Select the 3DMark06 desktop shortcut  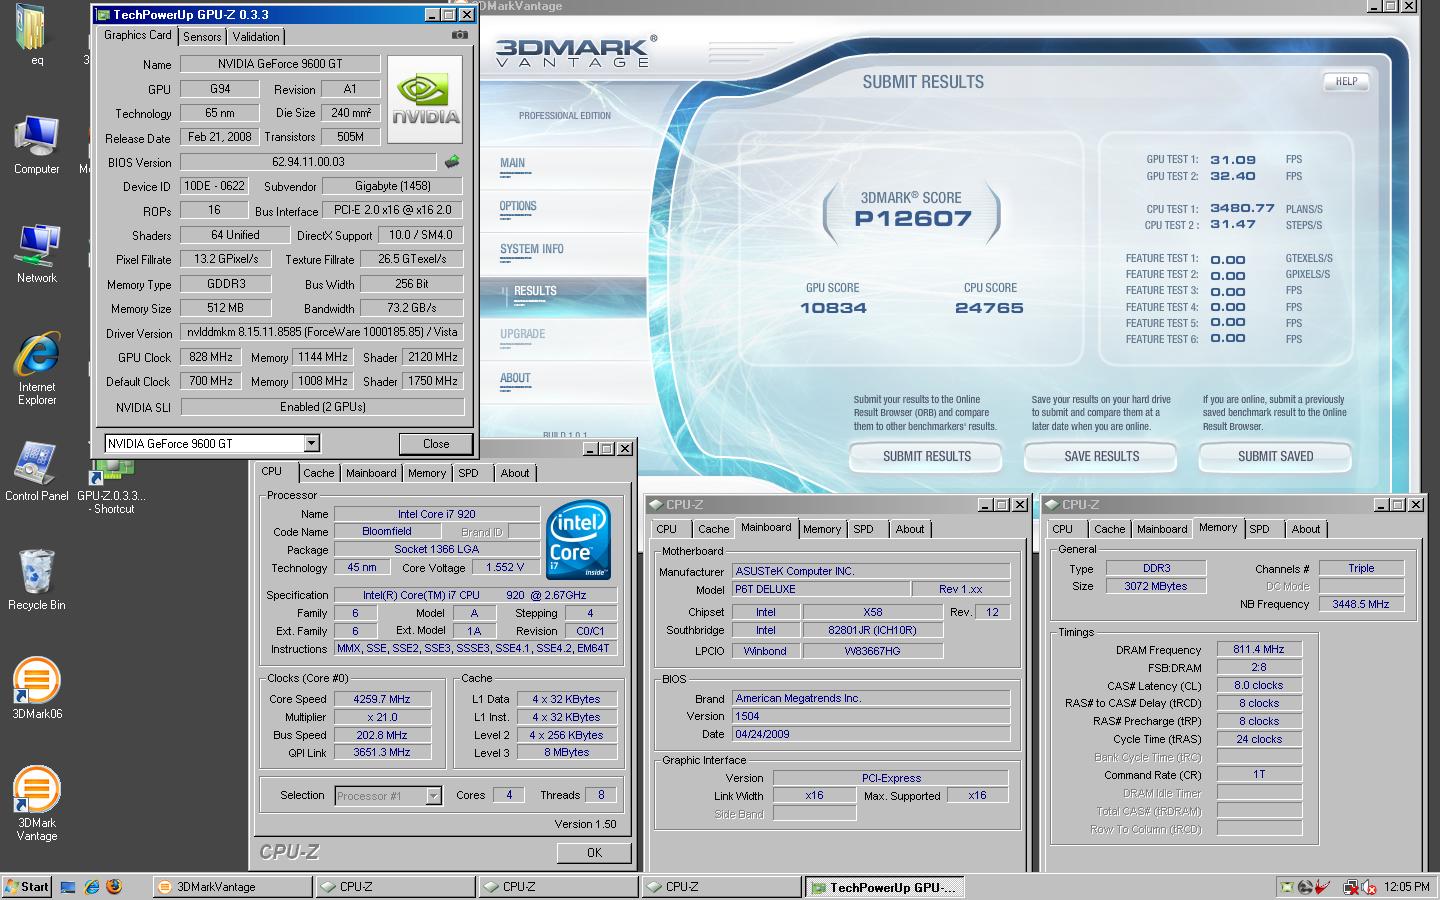point(37,688)
